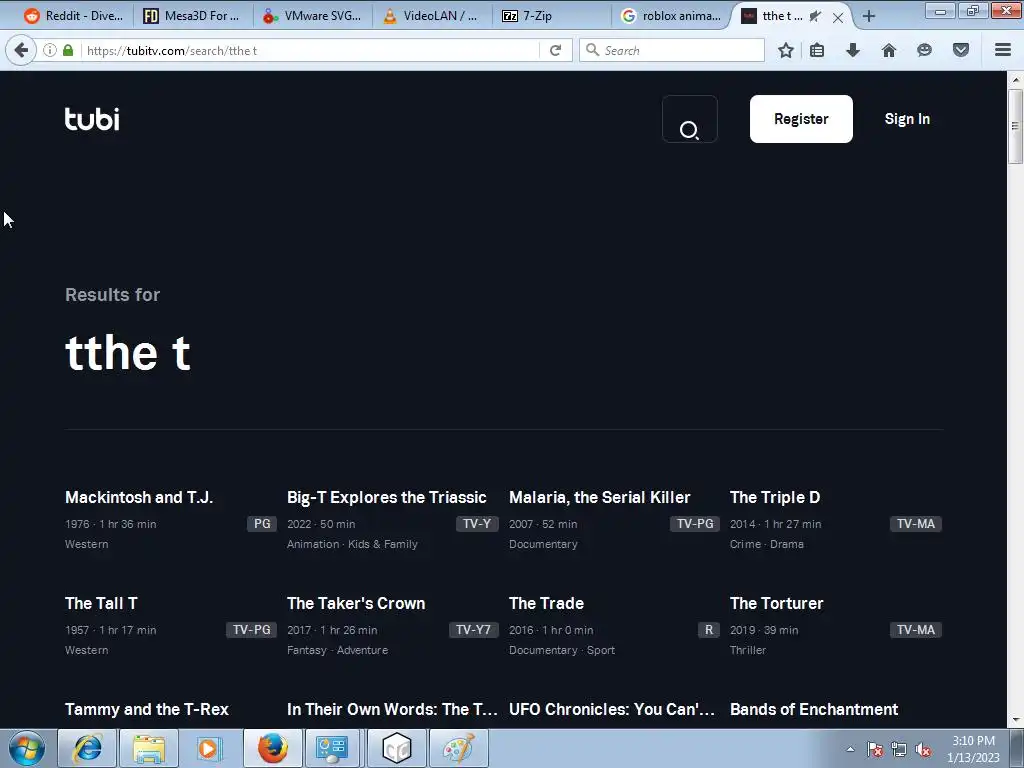Click the TV-Y7 rating badge
Viewport: 1024px width, 768px height.
(x=473, y=630)
